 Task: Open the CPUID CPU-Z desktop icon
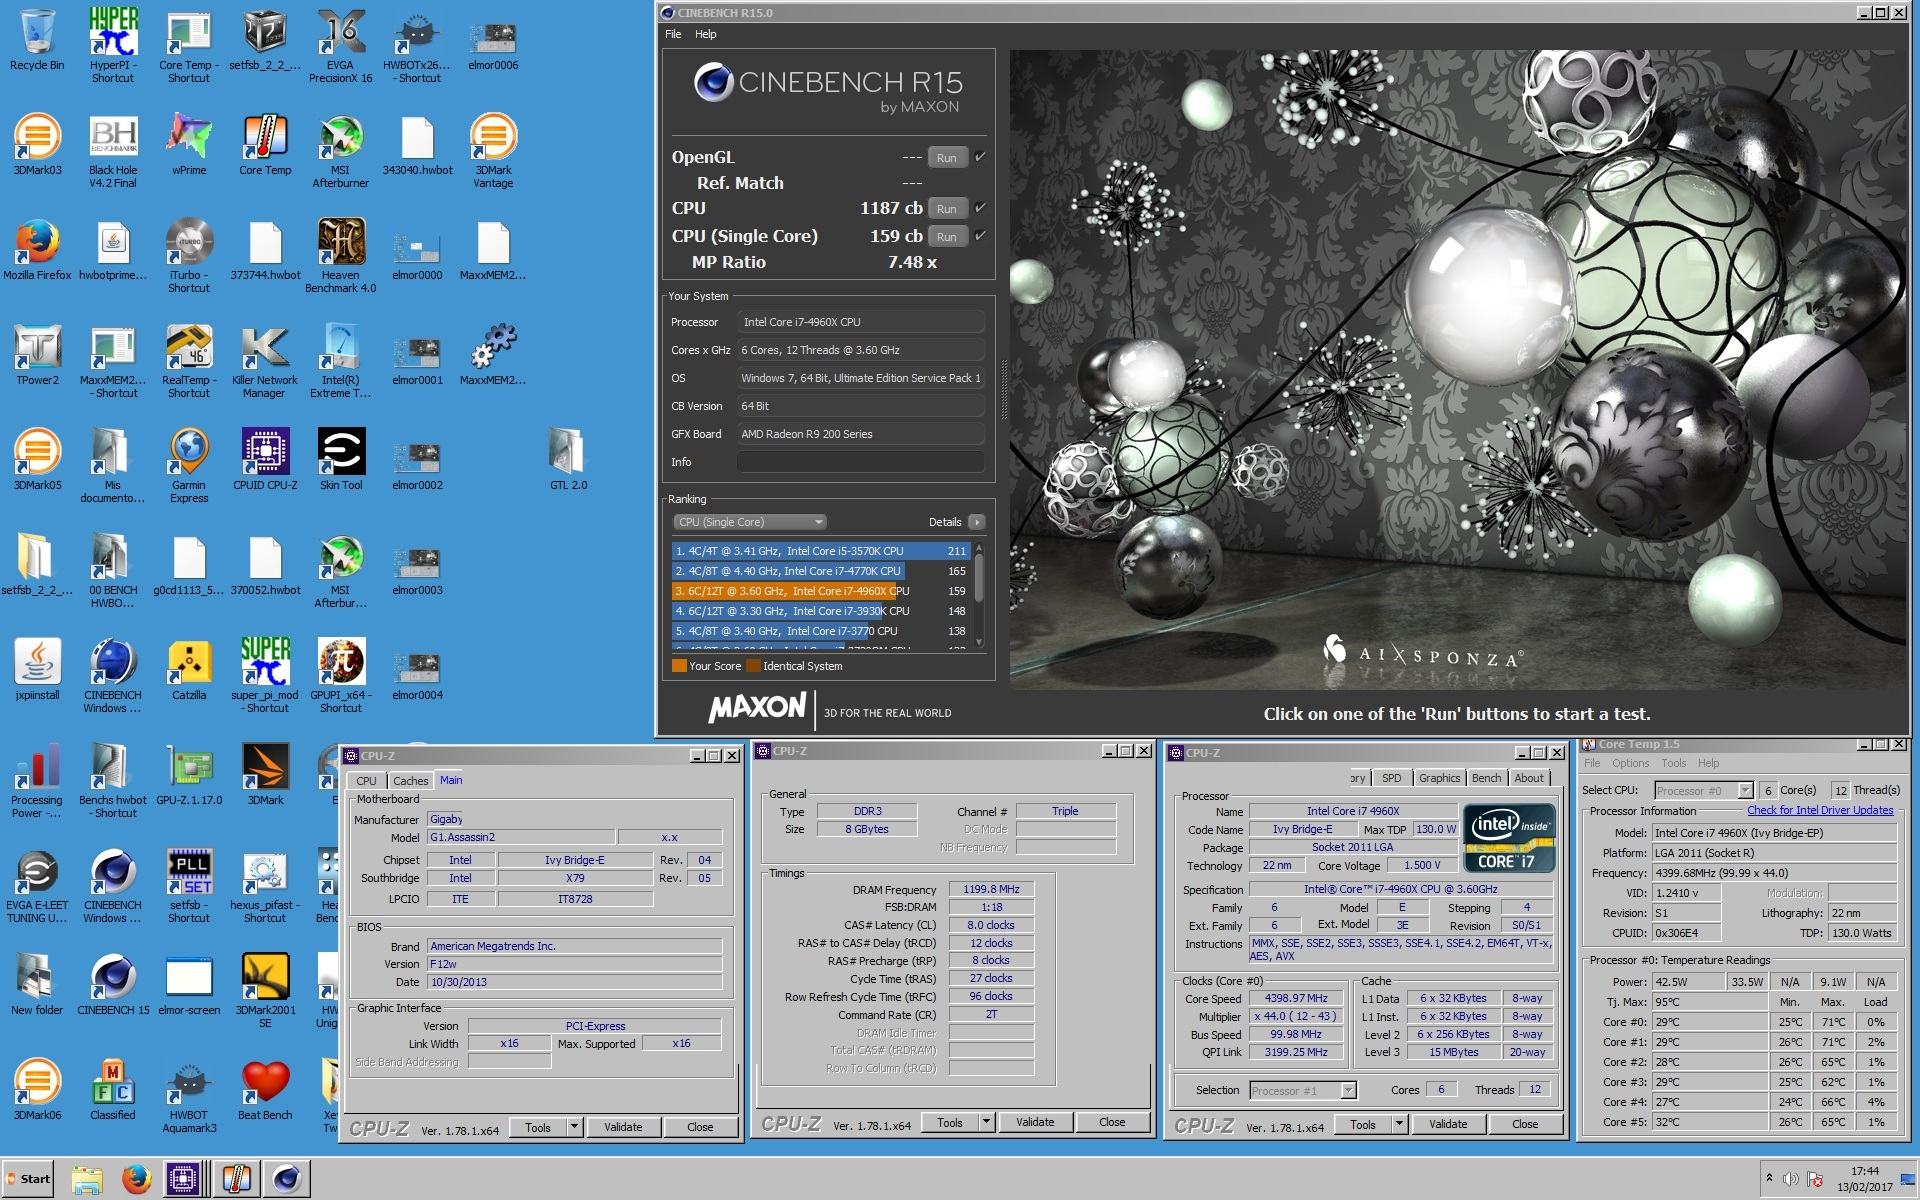(x=265, y=453)
